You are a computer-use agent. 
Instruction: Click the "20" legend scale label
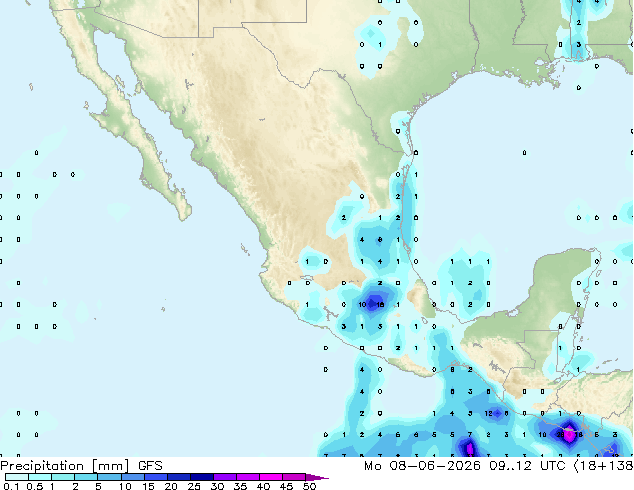(x=171, y=486)
